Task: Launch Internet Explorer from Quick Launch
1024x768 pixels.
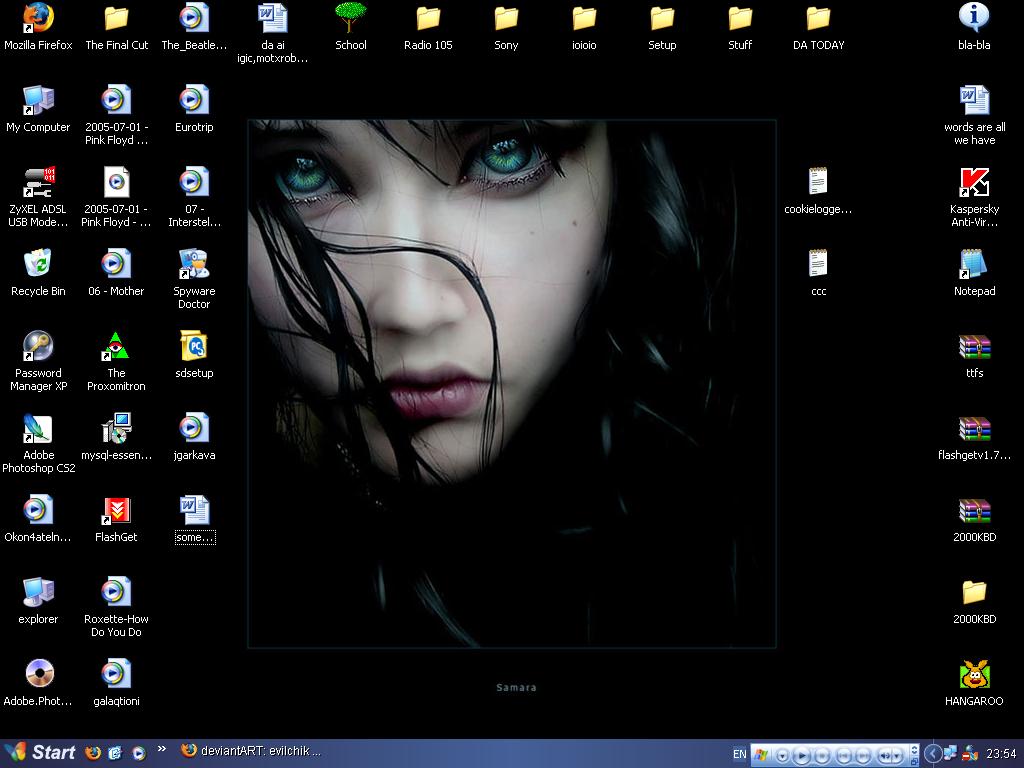Action: coord(116,753)
